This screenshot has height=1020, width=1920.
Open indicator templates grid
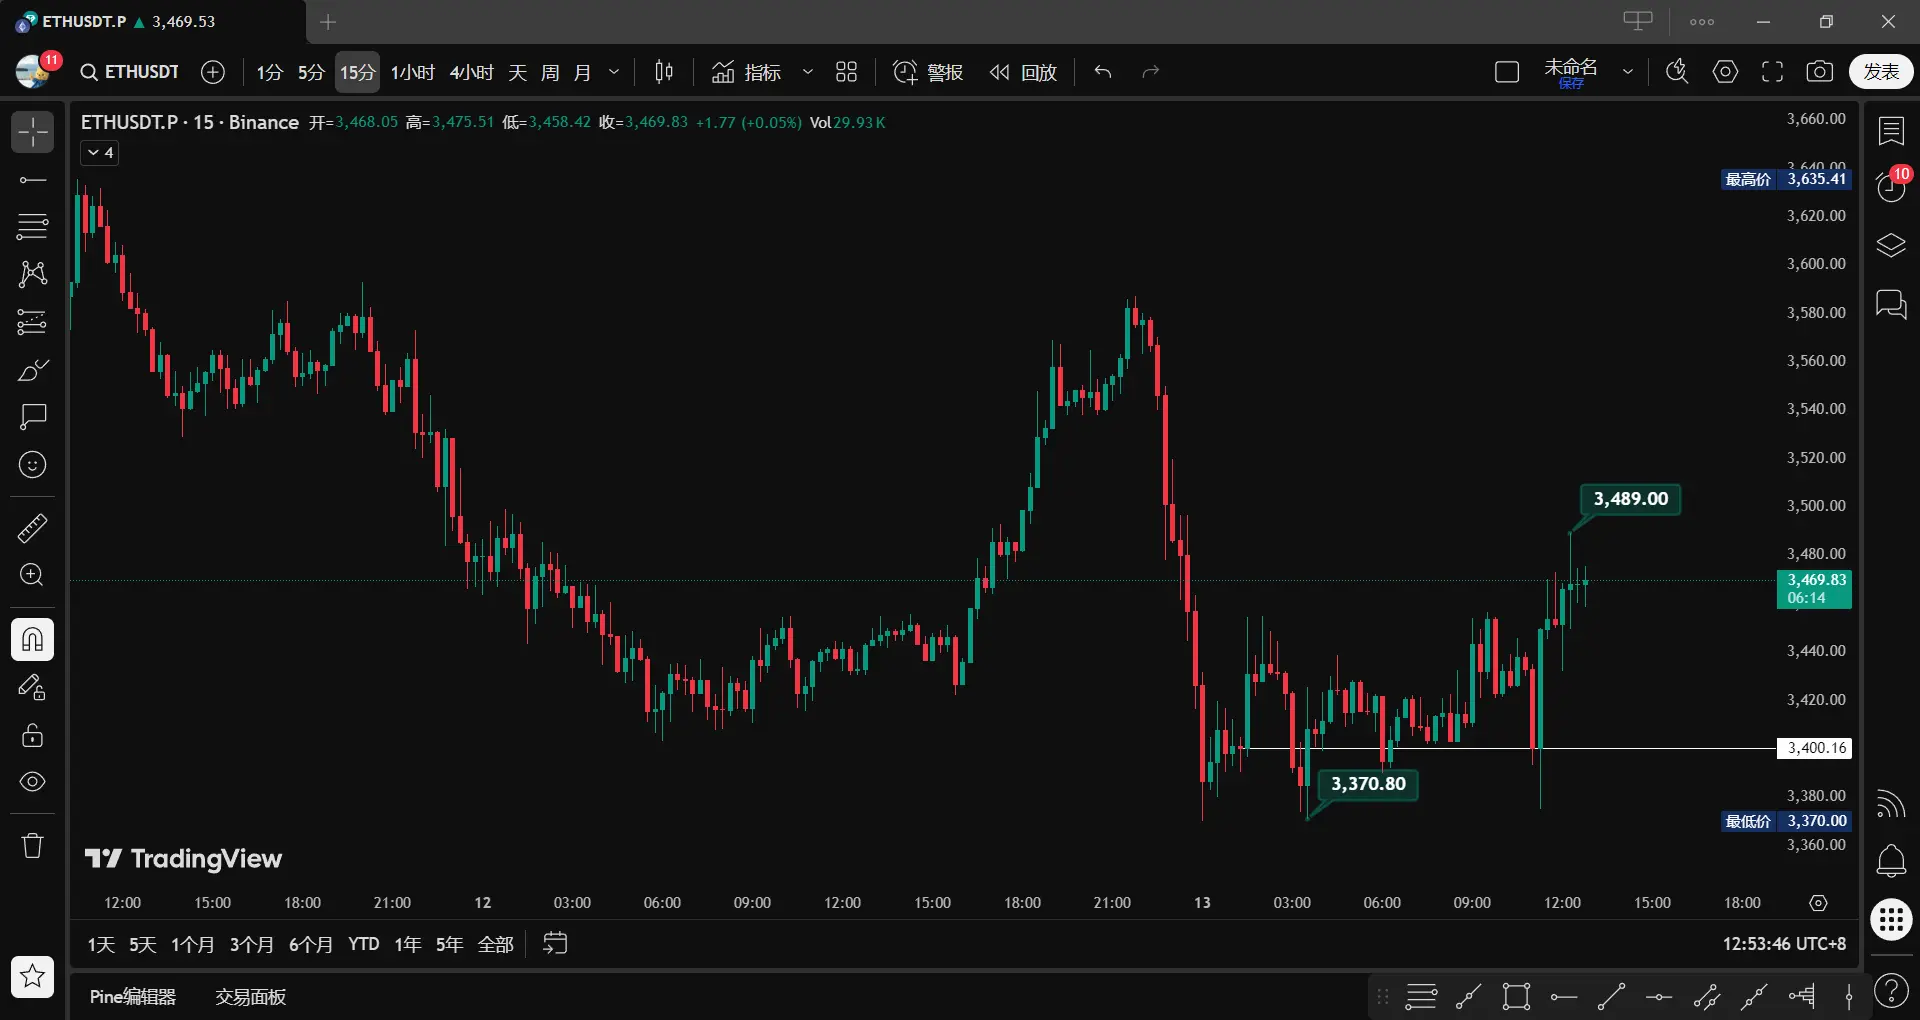847,72
